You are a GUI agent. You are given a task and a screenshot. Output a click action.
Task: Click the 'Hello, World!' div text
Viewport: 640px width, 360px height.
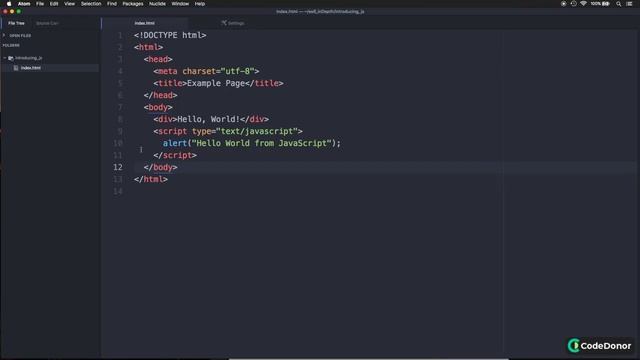click(x=208, y=119)
